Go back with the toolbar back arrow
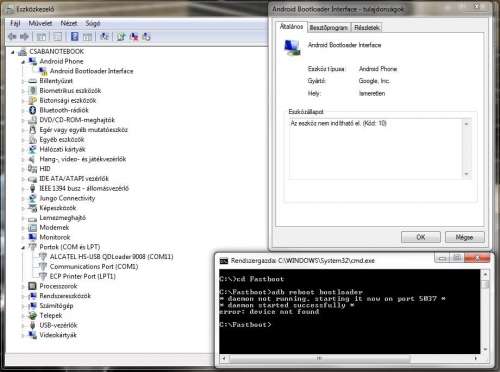Screen dimensions: 500x372 (12, 36)
